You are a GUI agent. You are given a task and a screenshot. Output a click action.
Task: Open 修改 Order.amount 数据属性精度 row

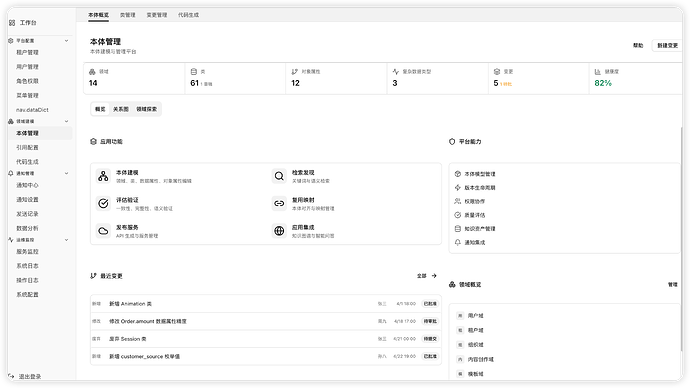266,321
